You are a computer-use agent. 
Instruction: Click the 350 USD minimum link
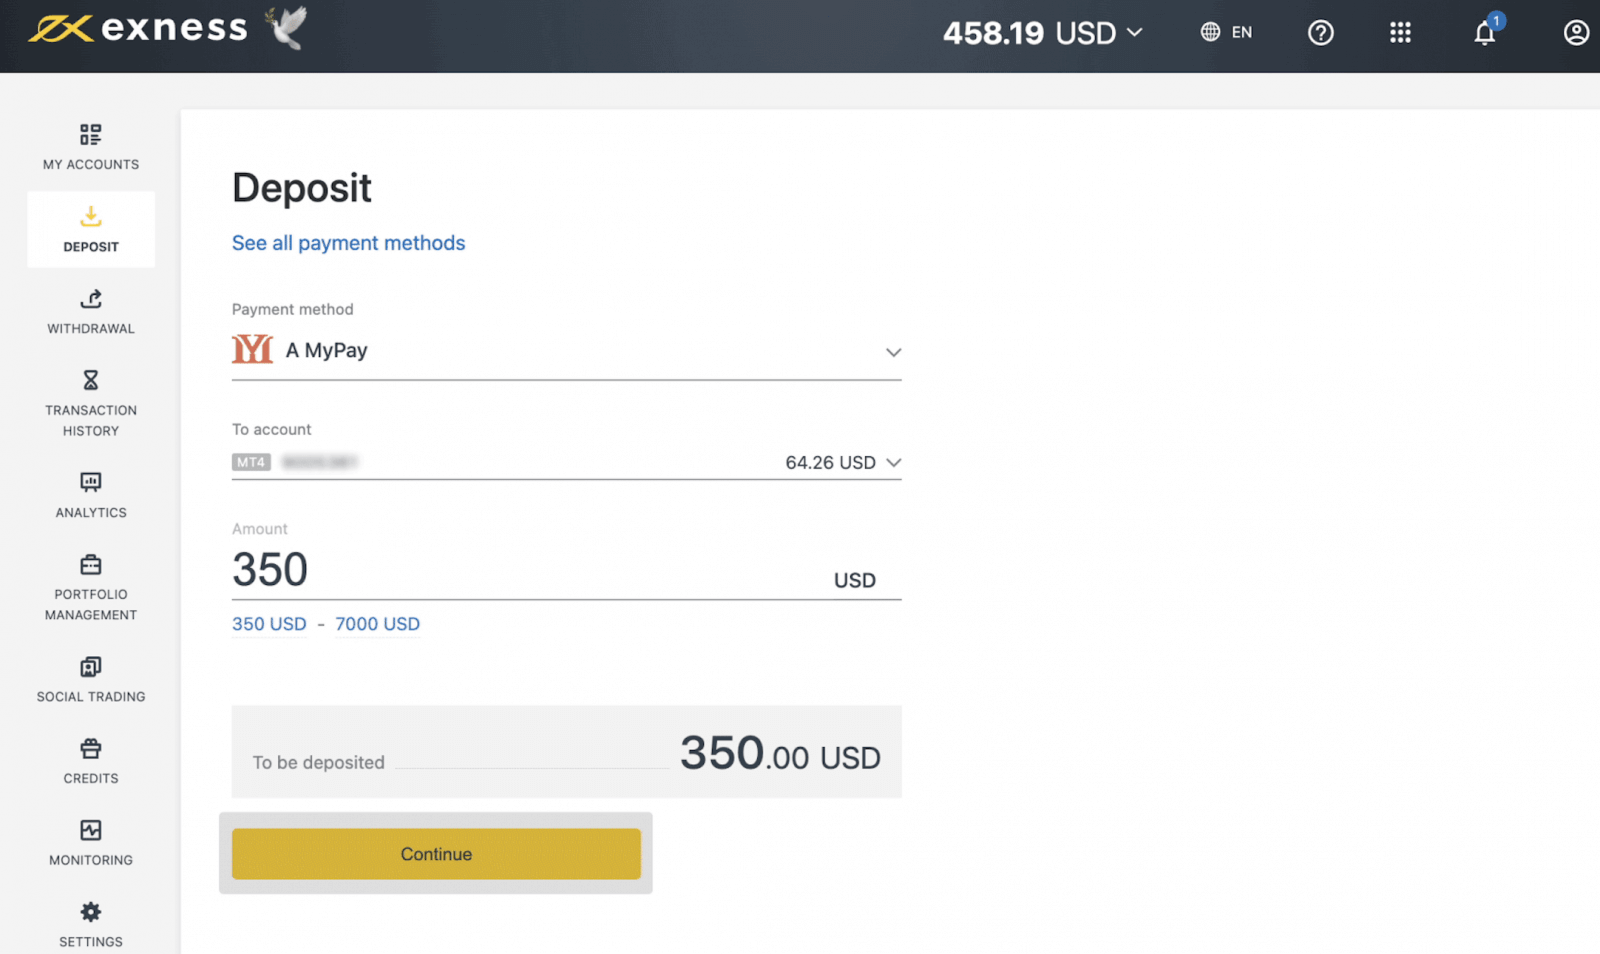[269, 624]
